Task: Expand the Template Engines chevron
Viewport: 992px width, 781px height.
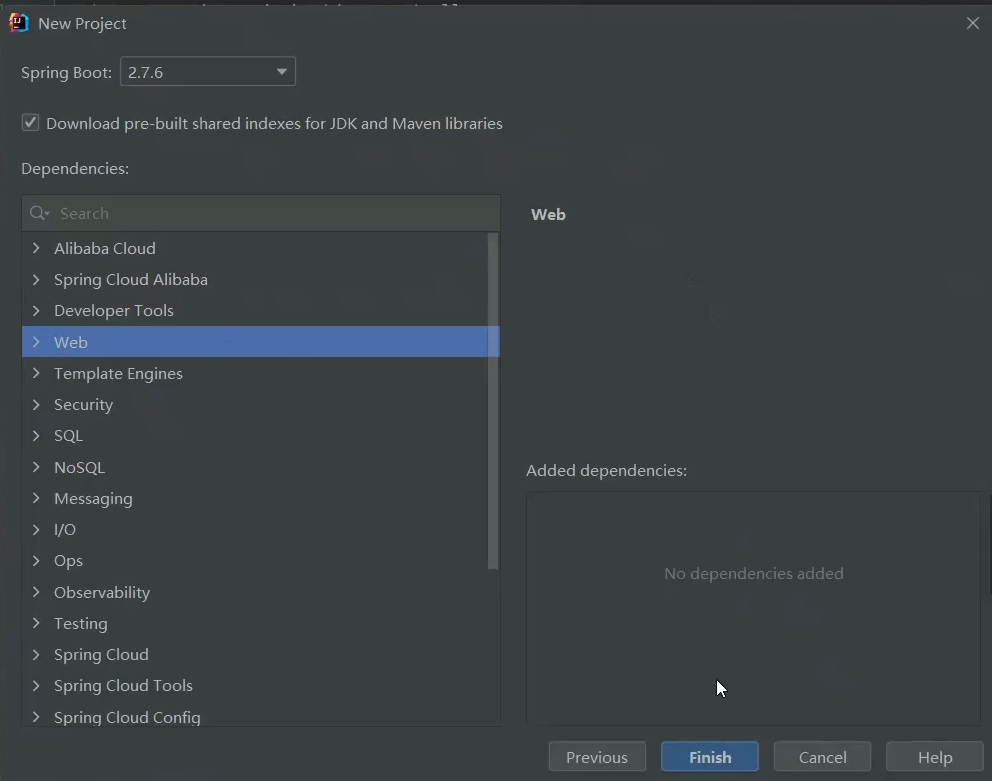Action: pos(36,373)
